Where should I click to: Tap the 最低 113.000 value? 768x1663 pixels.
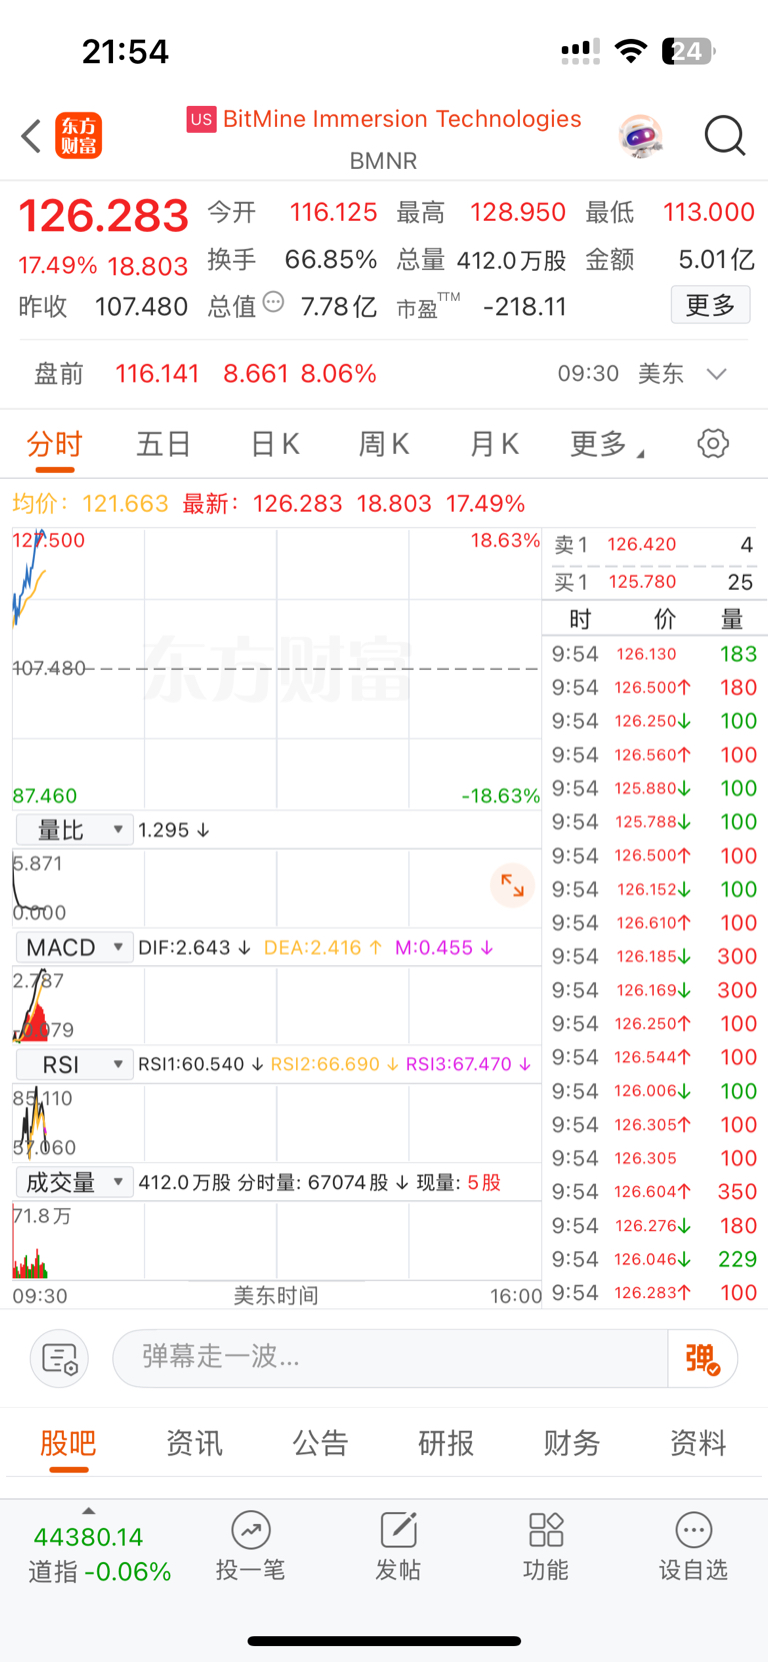tap(709, 212)
